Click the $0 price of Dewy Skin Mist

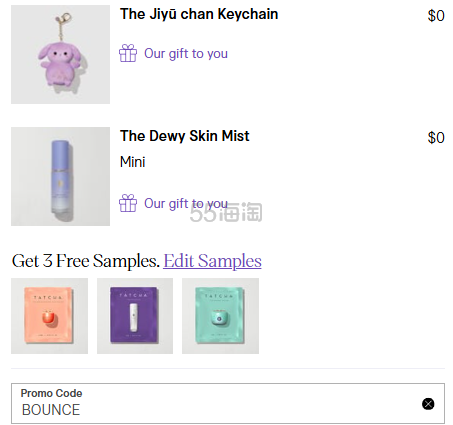436,138
